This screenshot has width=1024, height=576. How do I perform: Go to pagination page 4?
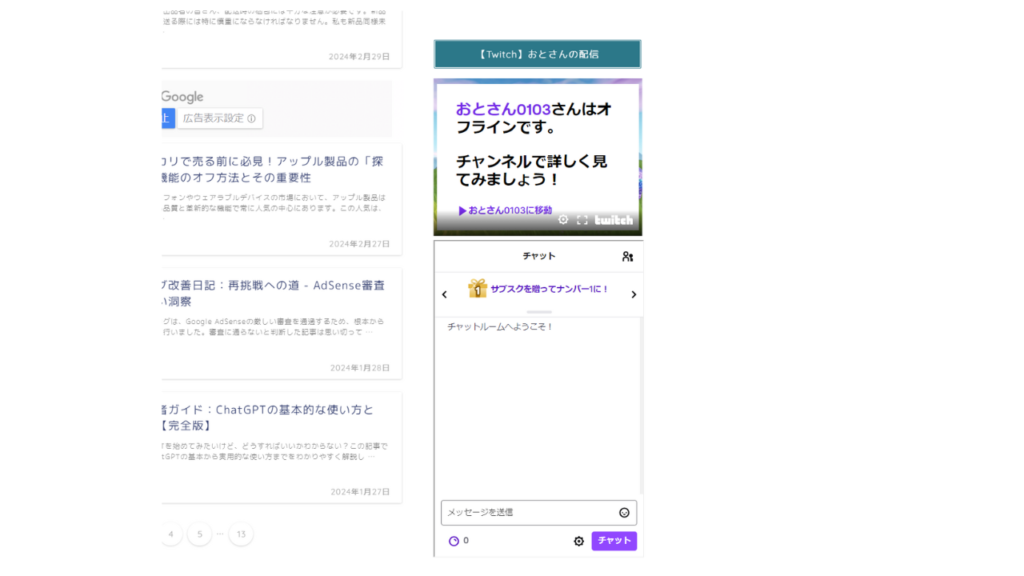coord(171,534)
